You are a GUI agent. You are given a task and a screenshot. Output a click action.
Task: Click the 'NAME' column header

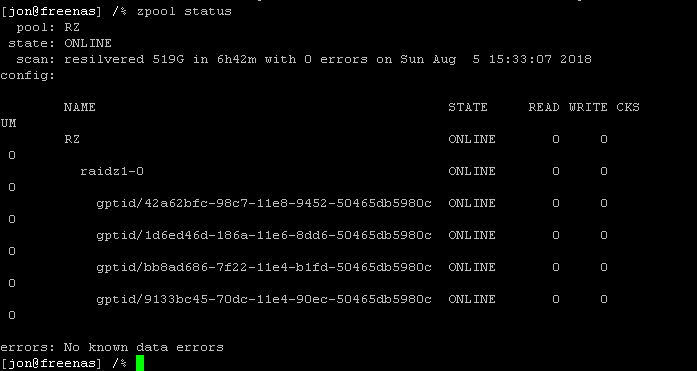80,108
